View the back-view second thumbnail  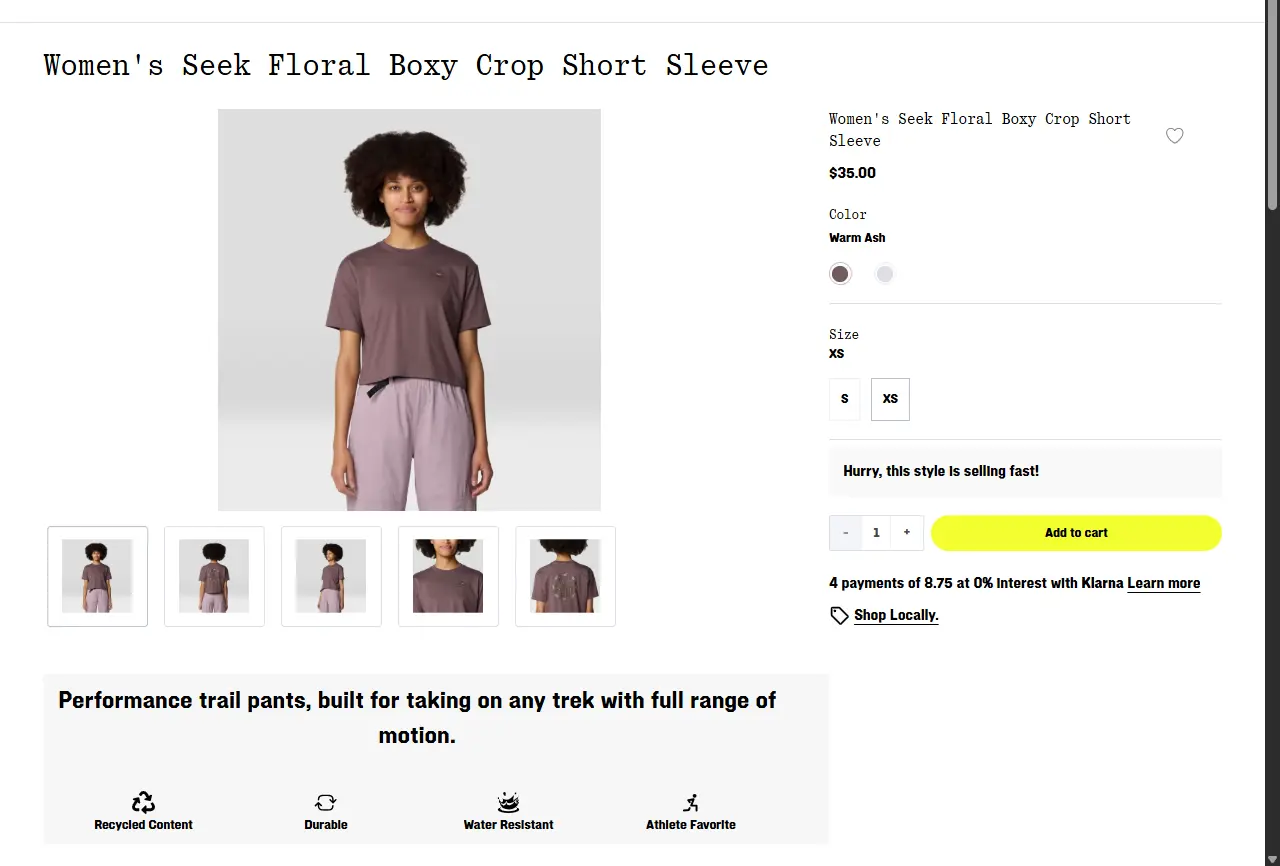click(214, 576)
